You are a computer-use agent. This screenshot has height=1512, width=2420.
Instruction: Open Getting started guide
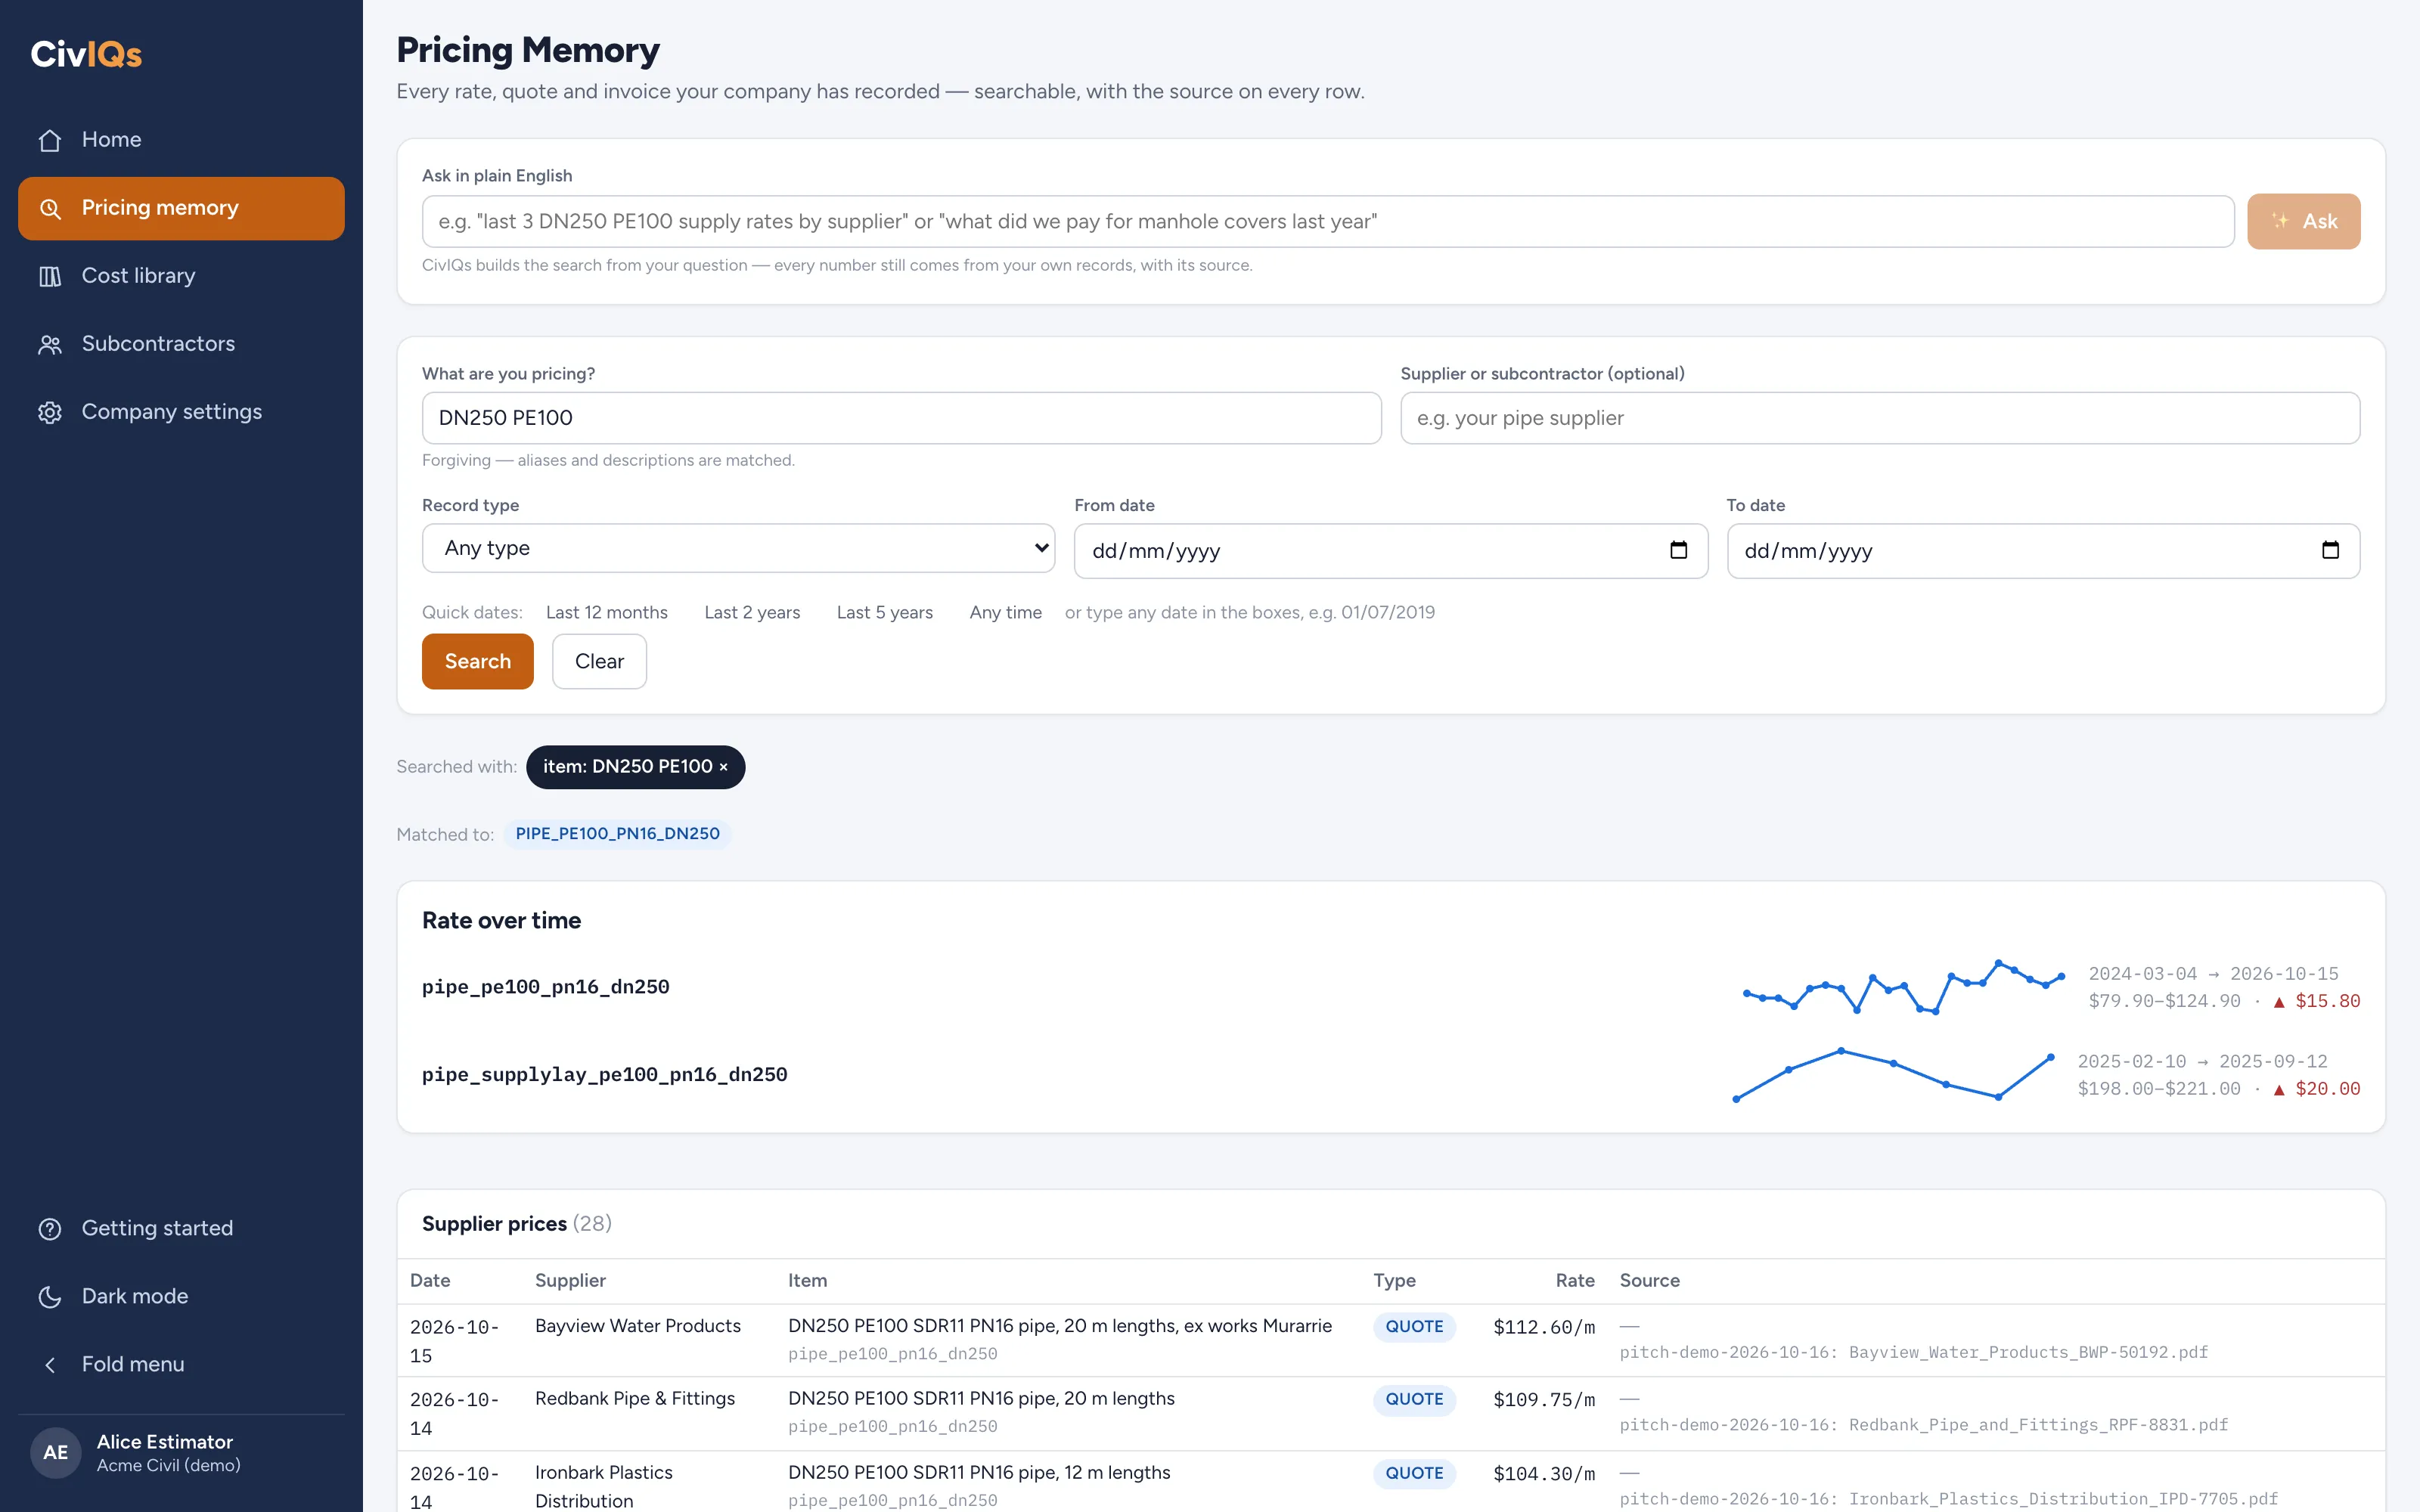(x=181, y=1228)
